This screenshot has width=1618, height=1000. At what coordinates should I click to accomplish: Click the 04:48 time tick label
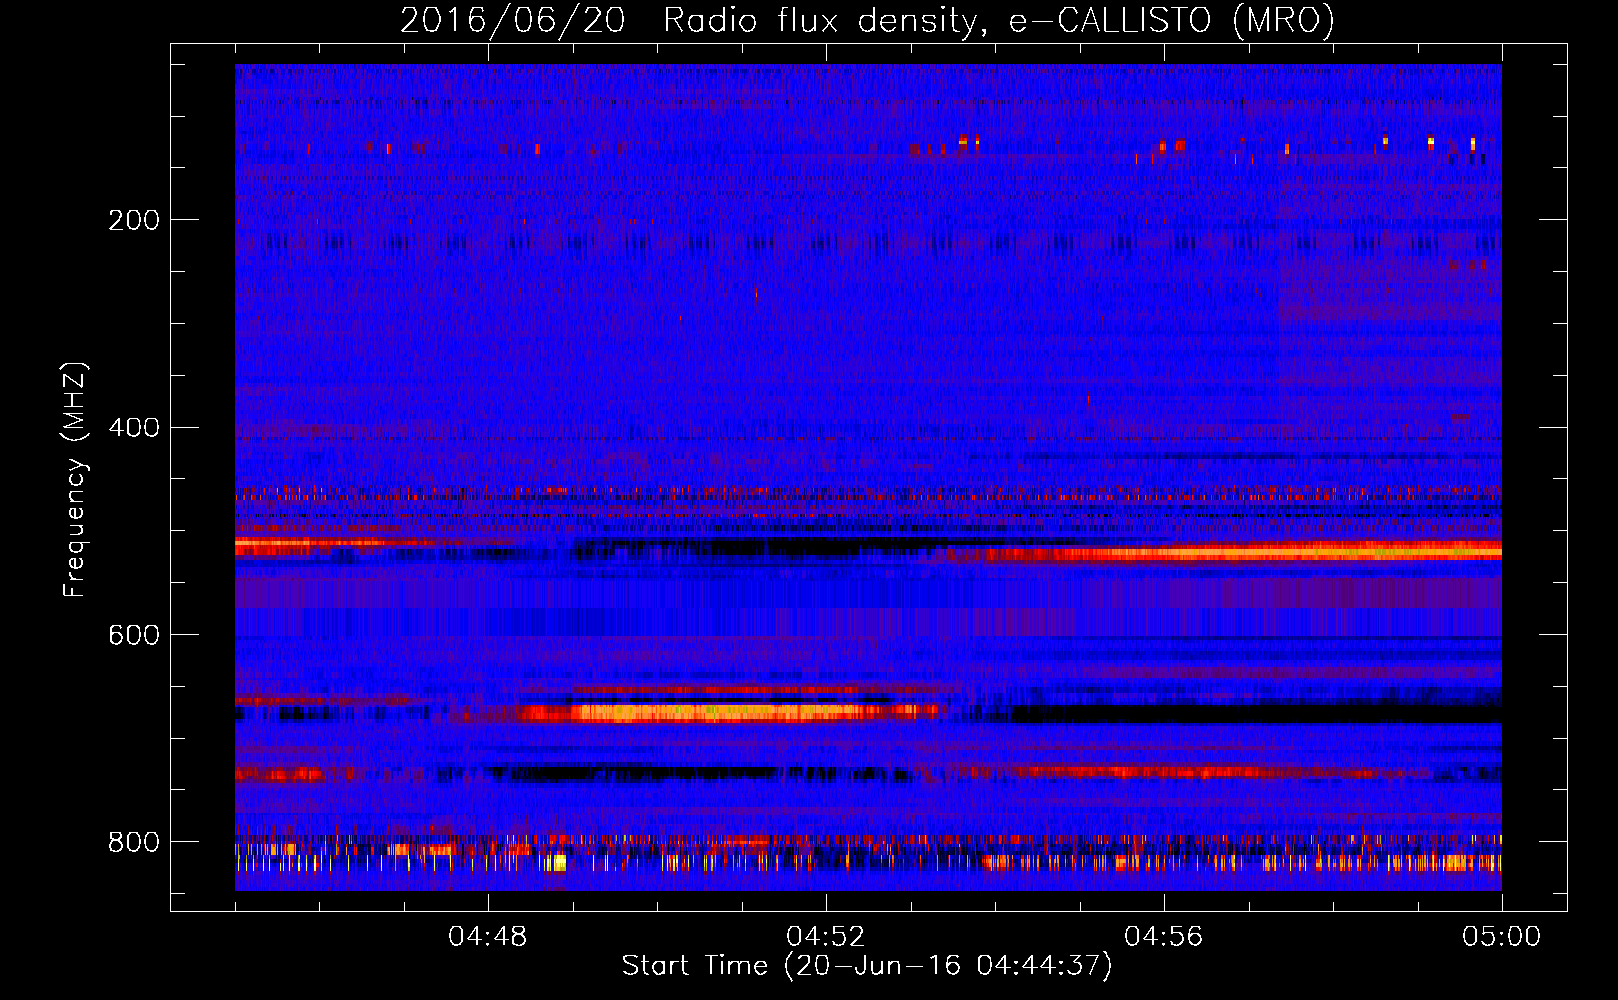[x=488, y=936]
